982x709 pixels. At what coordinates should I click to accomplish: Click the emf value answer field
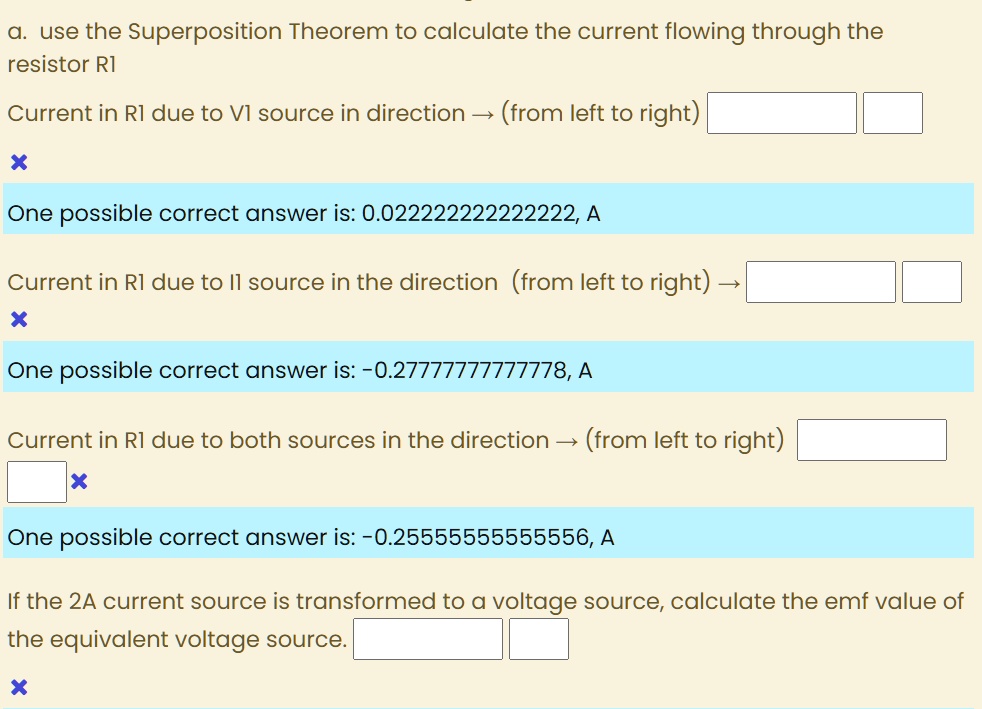[427, 638]
